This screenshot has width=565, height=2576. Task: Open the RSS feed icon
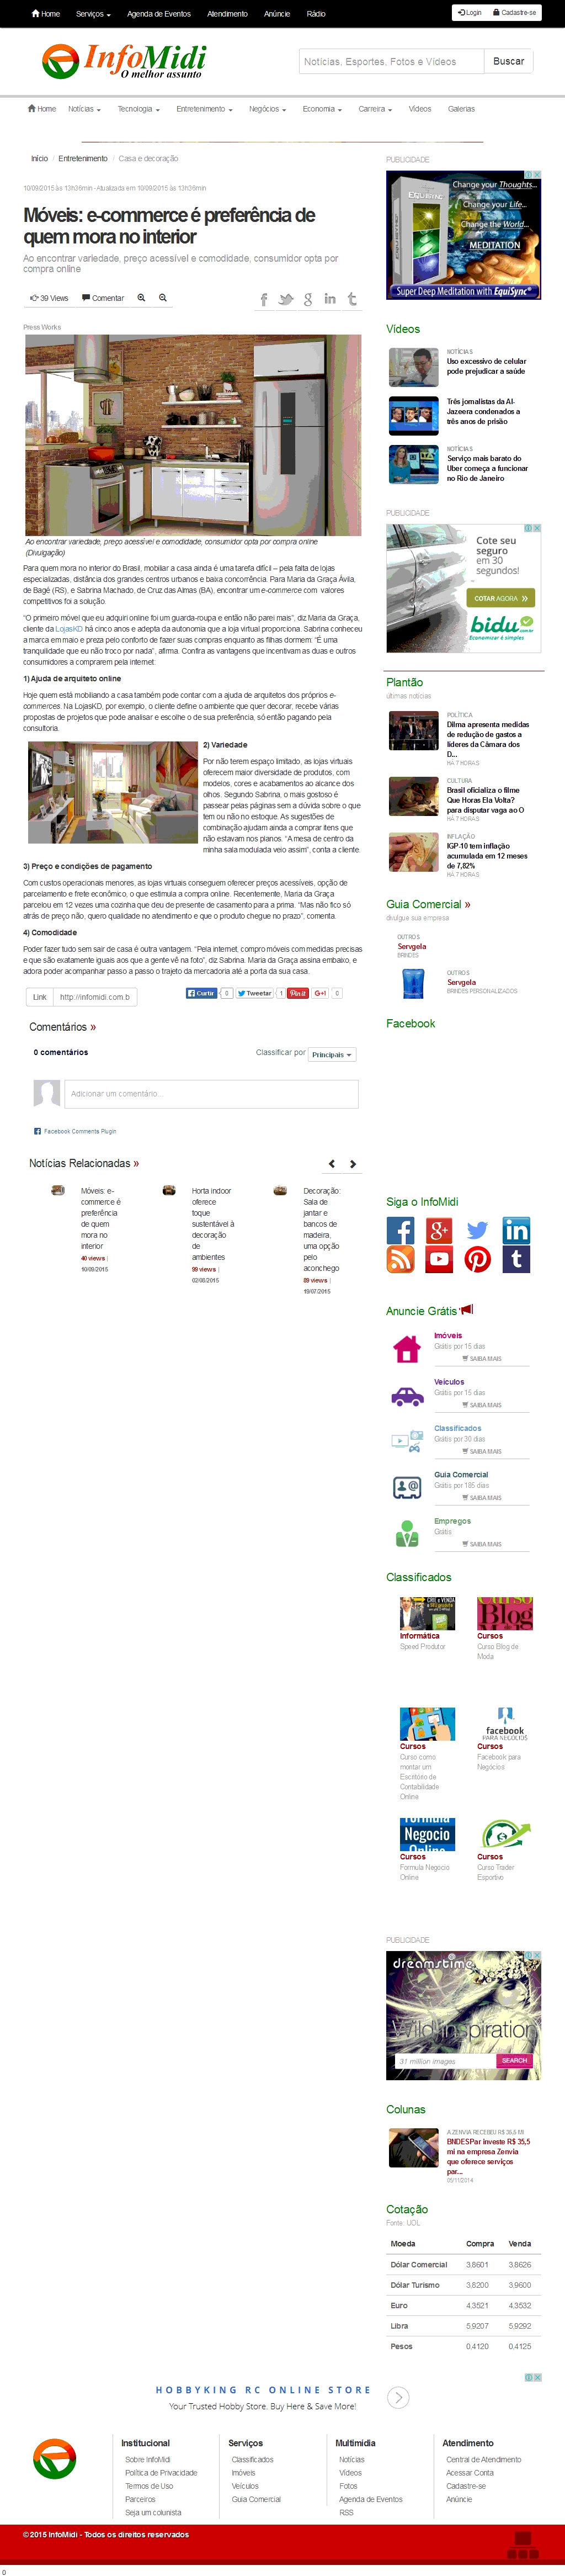[400, 1260]
